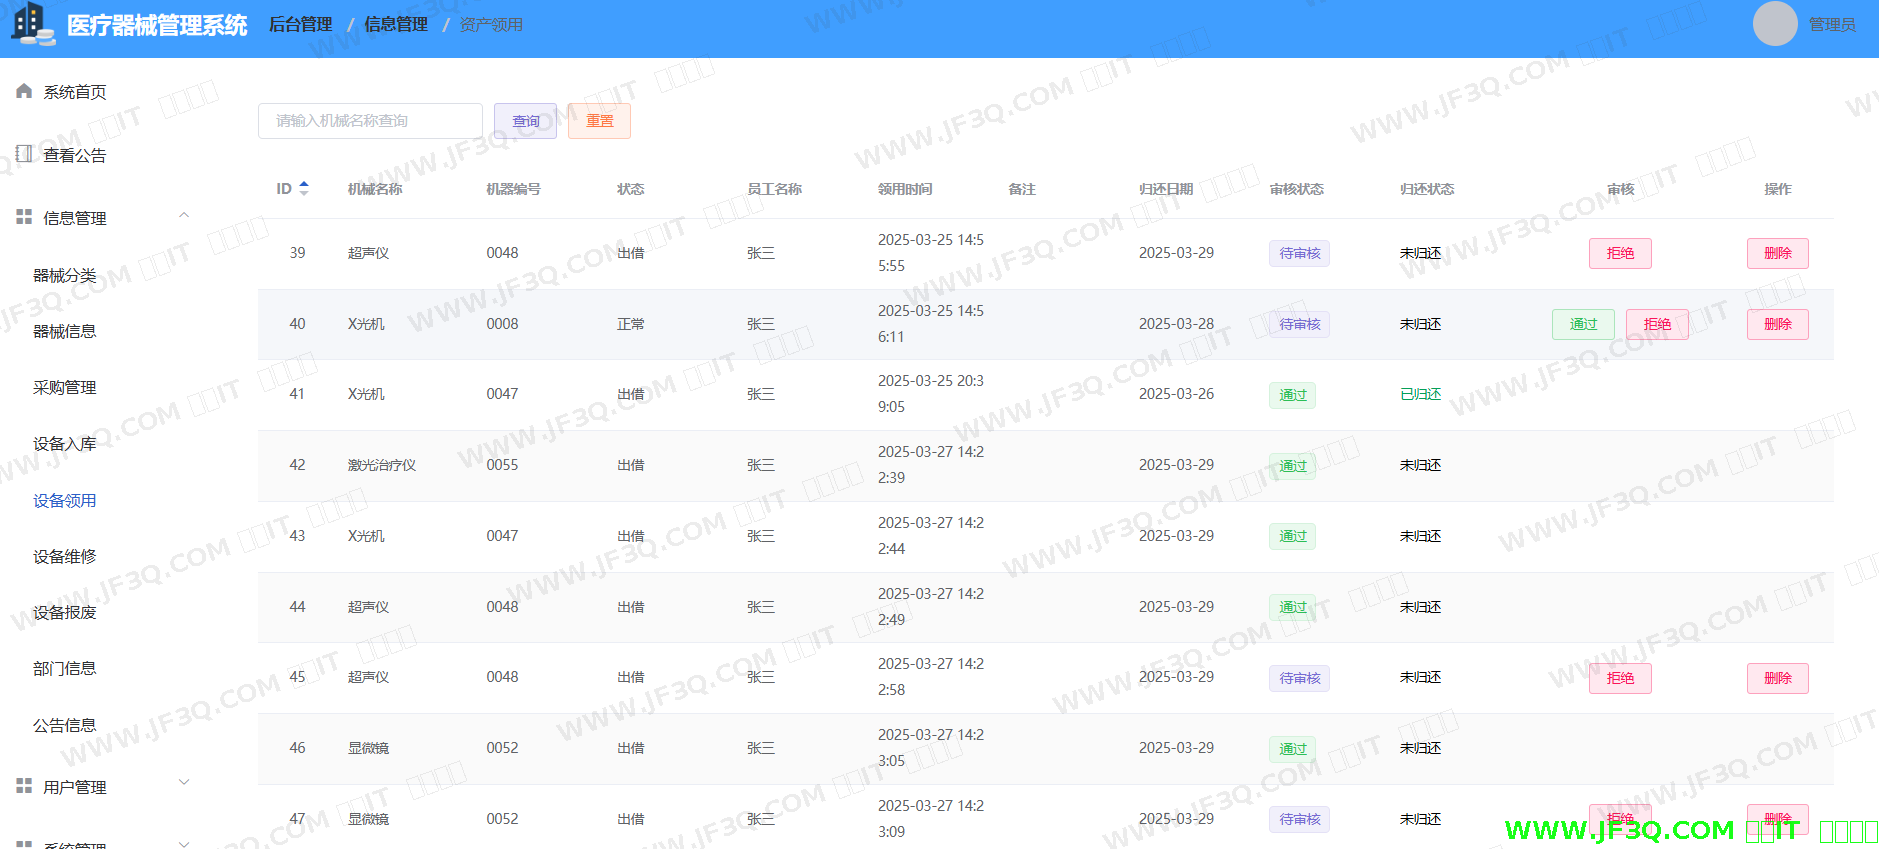The width and height of the screenshot is (1879, 849).
Task: Click 信息管理 breadcrumb link in header
Action: pos(395,25)
